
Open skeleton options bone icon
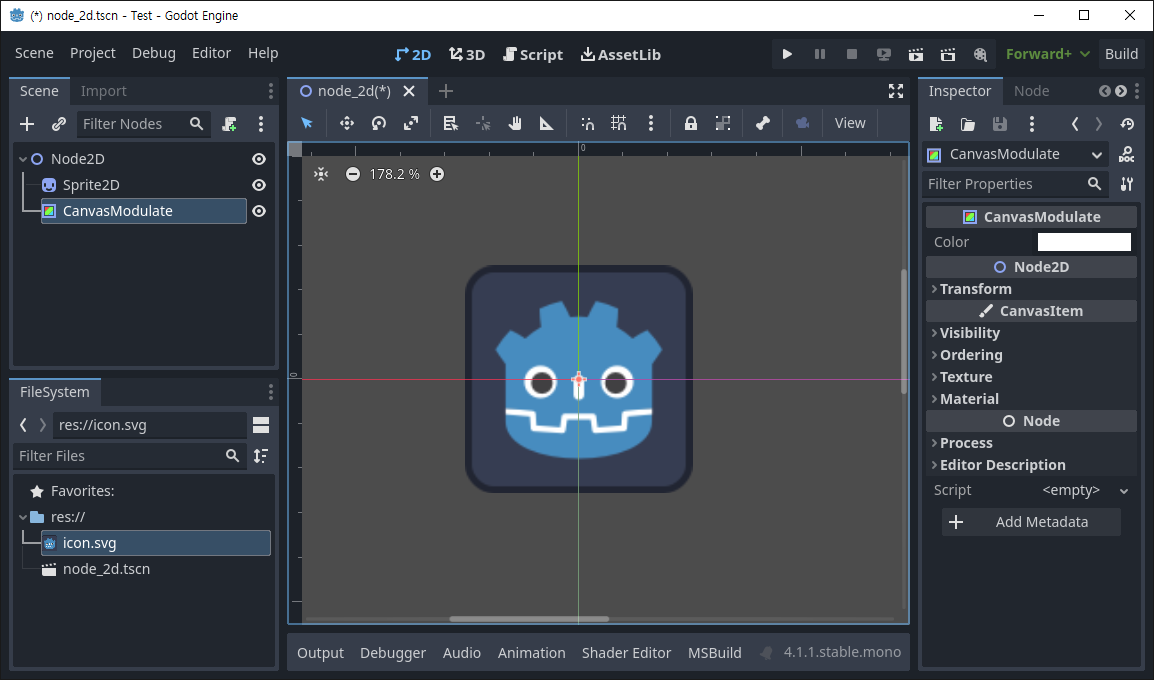762,123
